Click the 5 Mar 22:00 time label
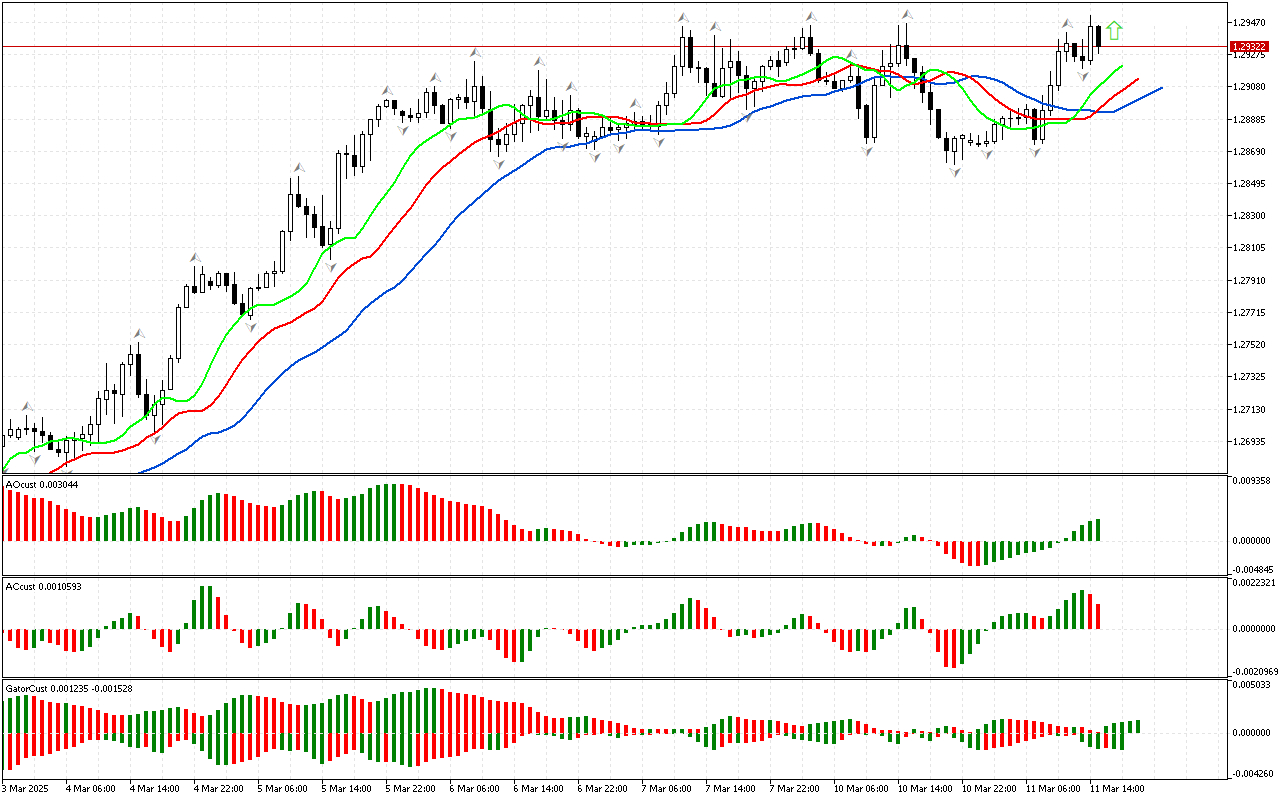 click(x=412, y=788)
